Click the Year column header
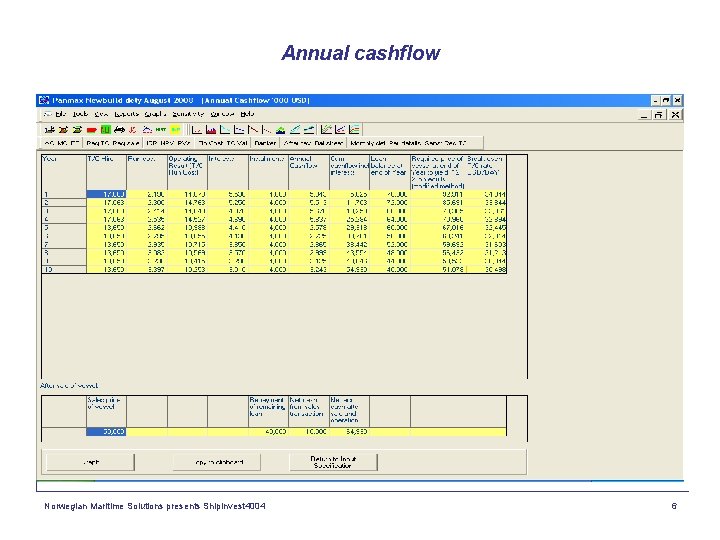The image size is (720, 540). 64,172
